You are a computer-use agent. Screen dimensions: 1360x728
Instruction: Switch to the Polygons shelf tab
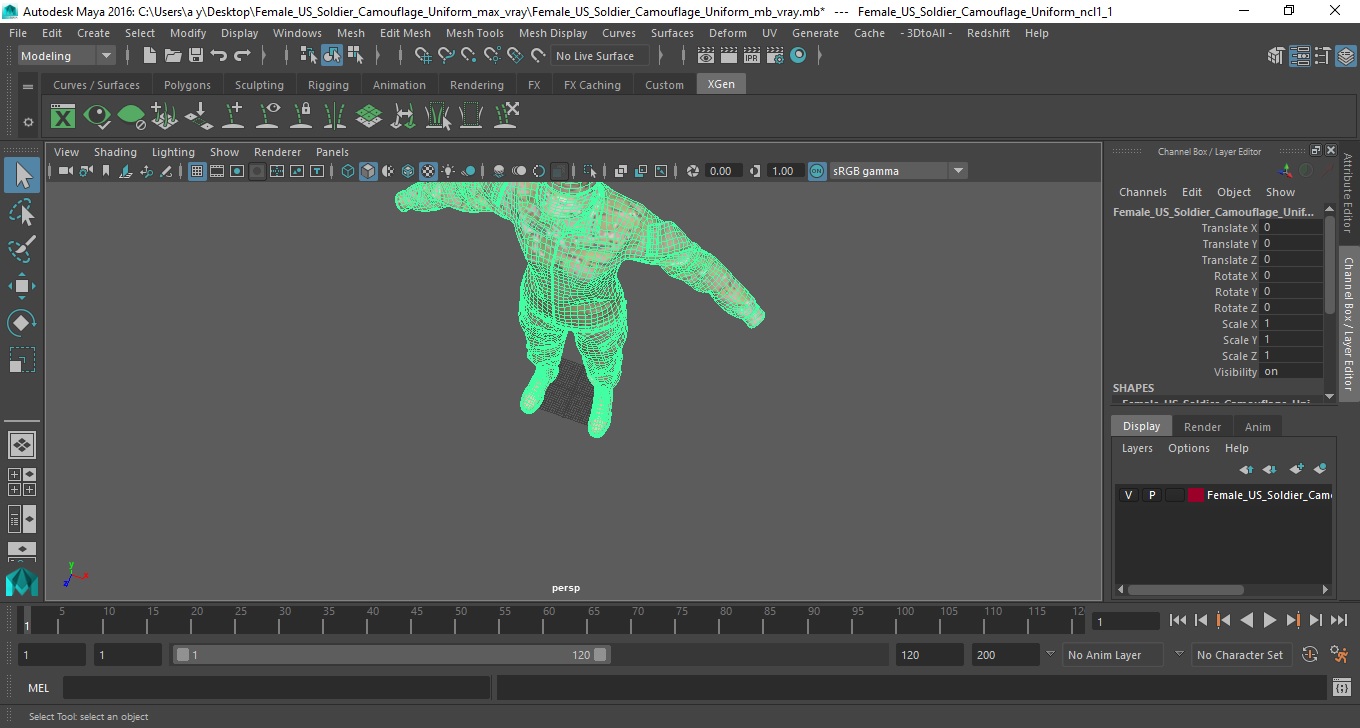click(188, 85)
